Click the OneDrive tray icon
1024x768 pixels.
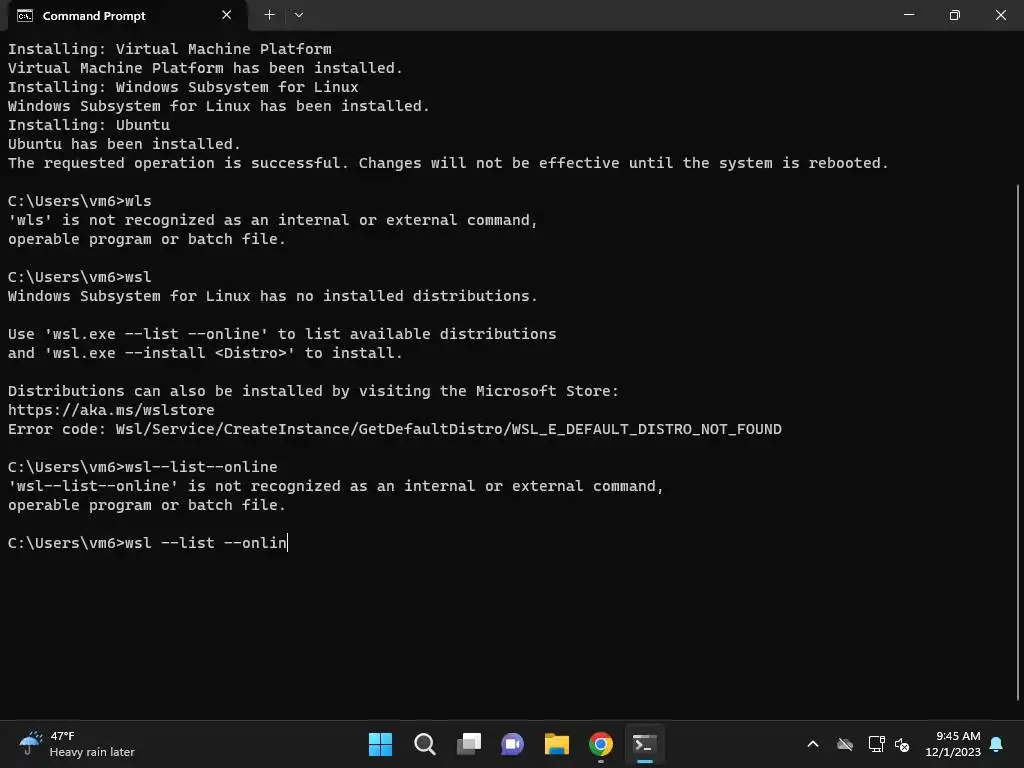click(x=844, y=744)
